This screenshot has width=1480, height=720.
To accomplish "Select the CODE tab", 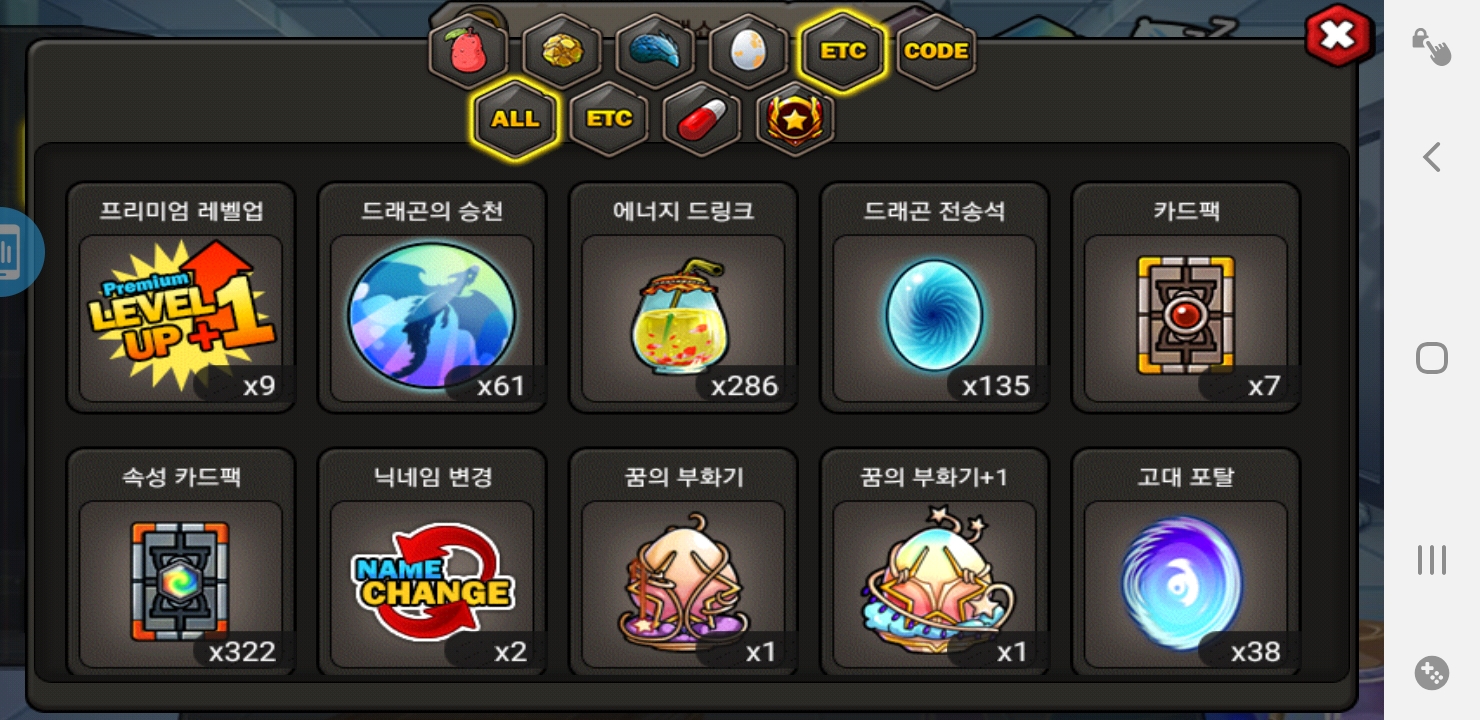I will point(936,51).
